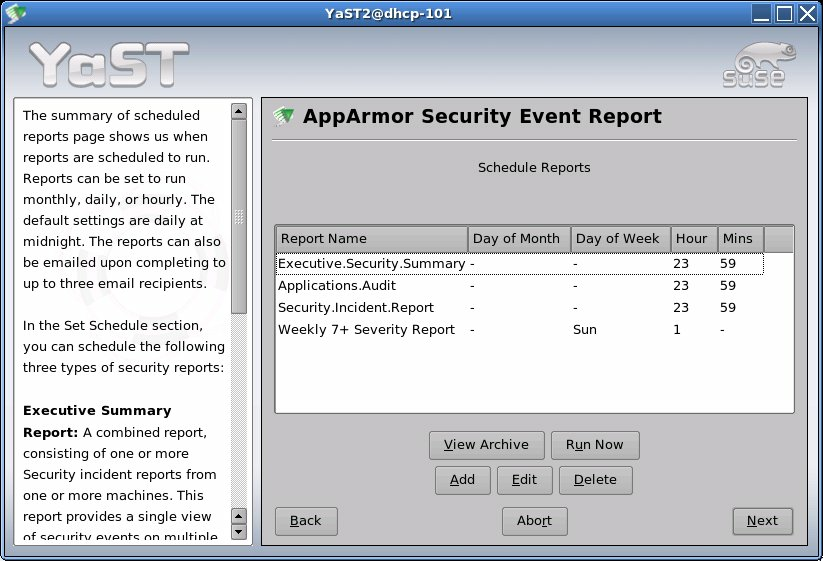Go Back to the previous page

(306, 521)
